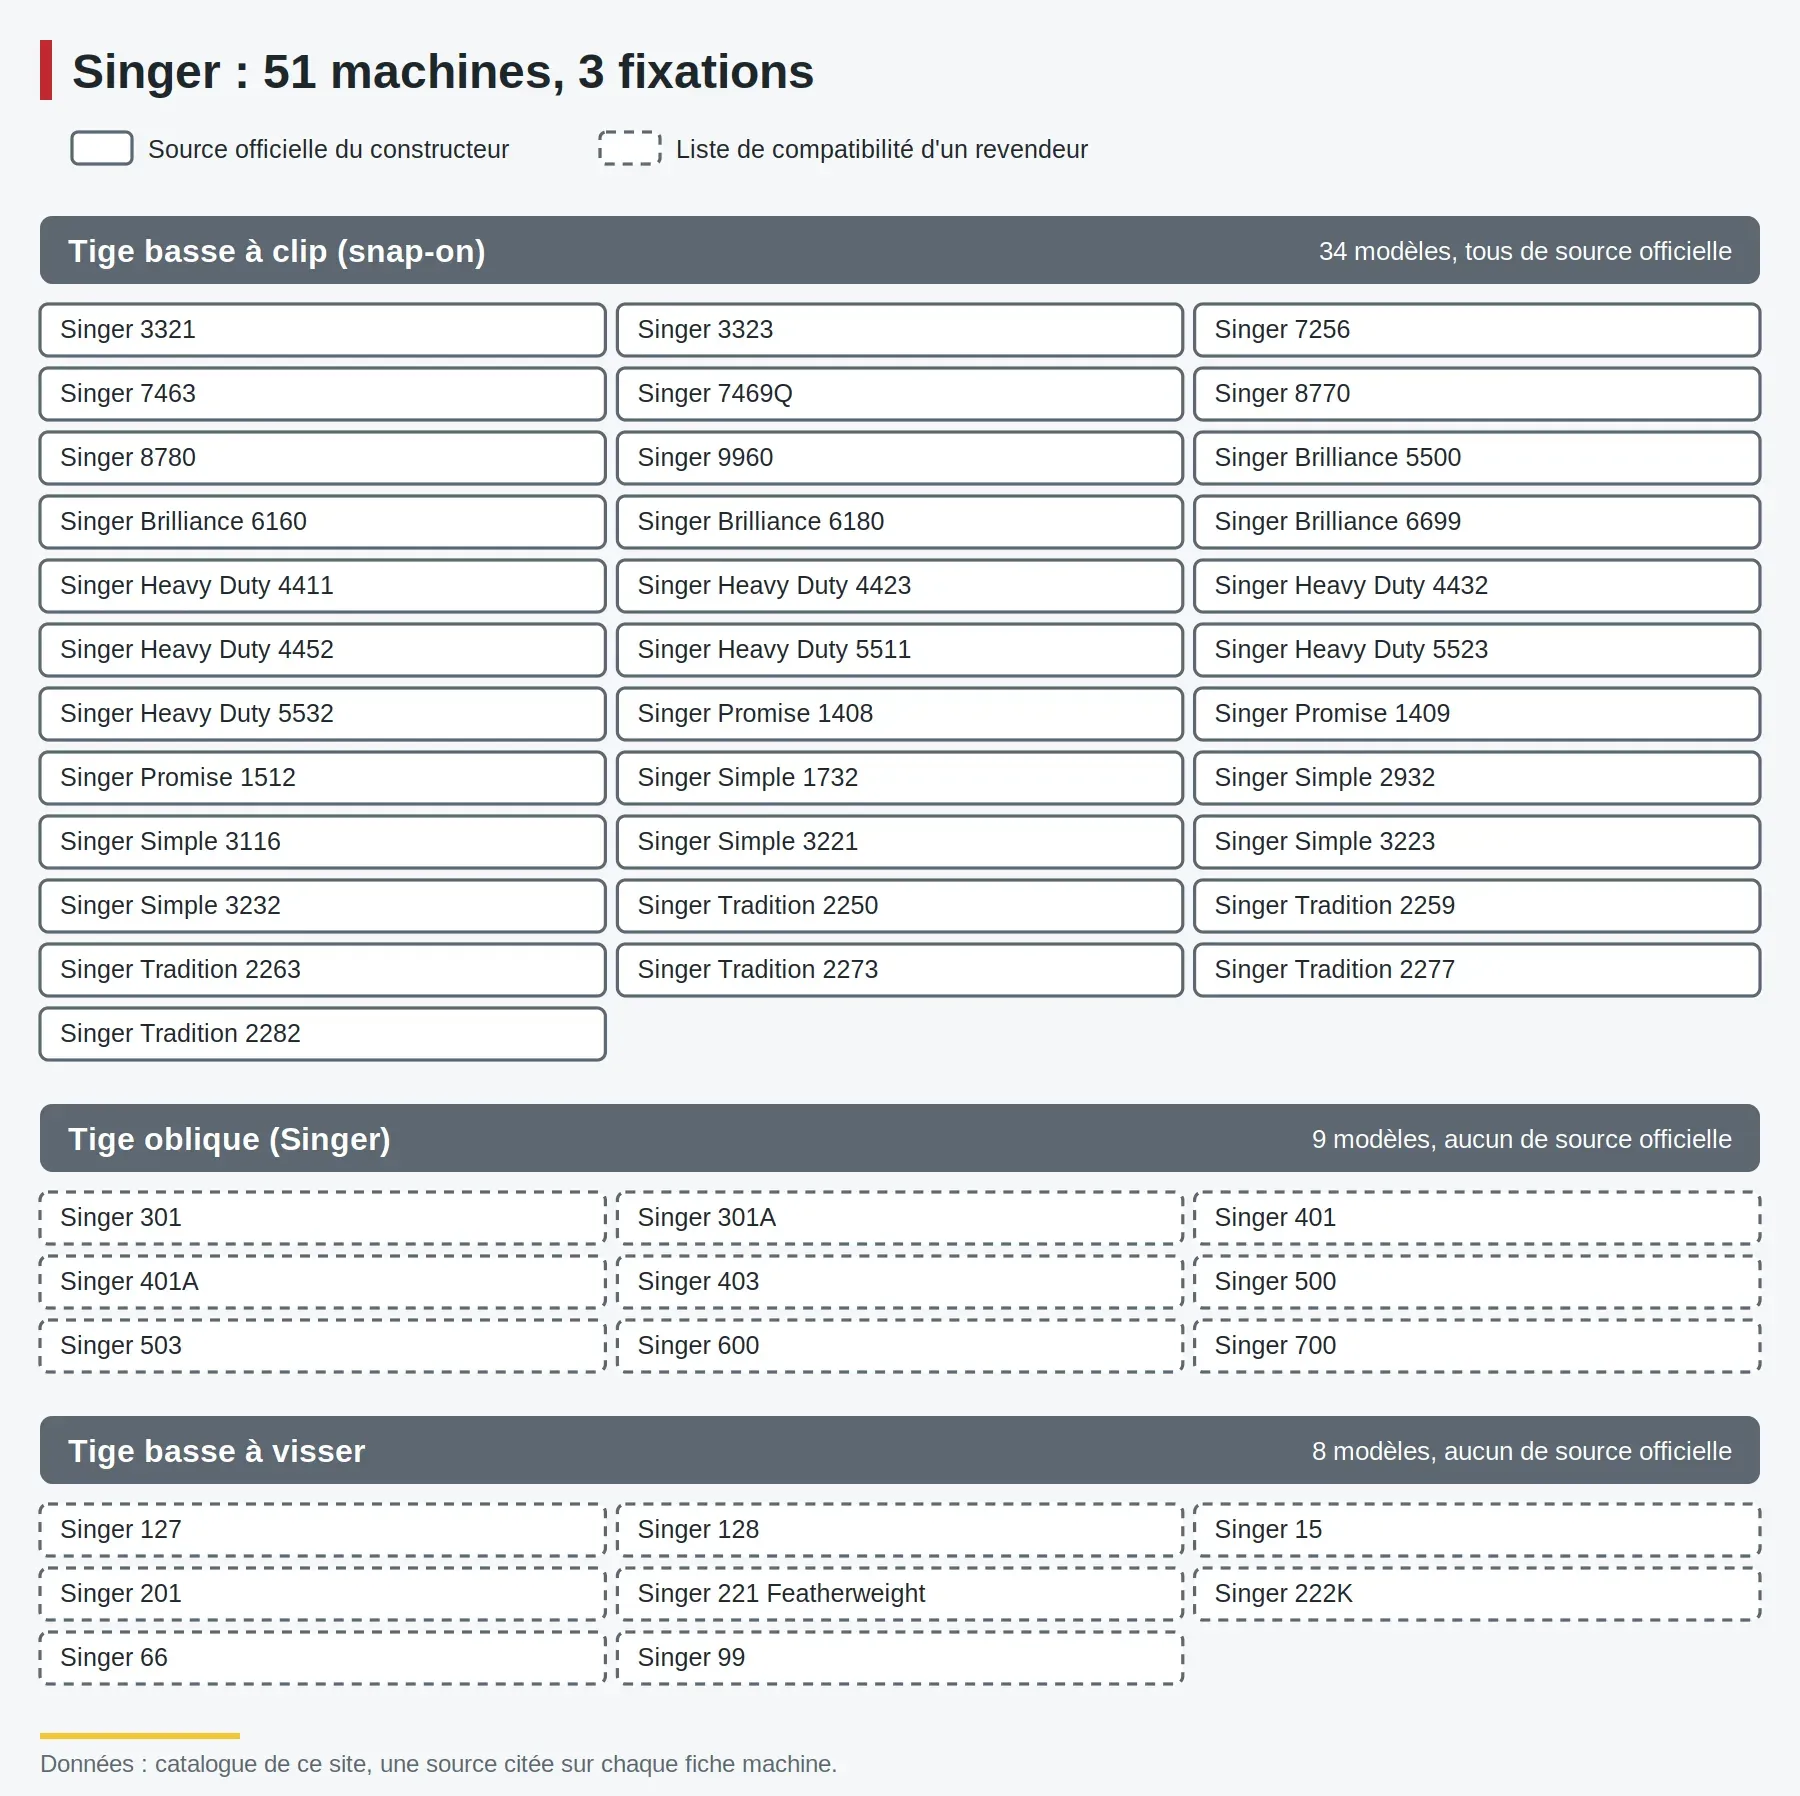Open the Singer Simple 3232 card

tap(323, 906)
